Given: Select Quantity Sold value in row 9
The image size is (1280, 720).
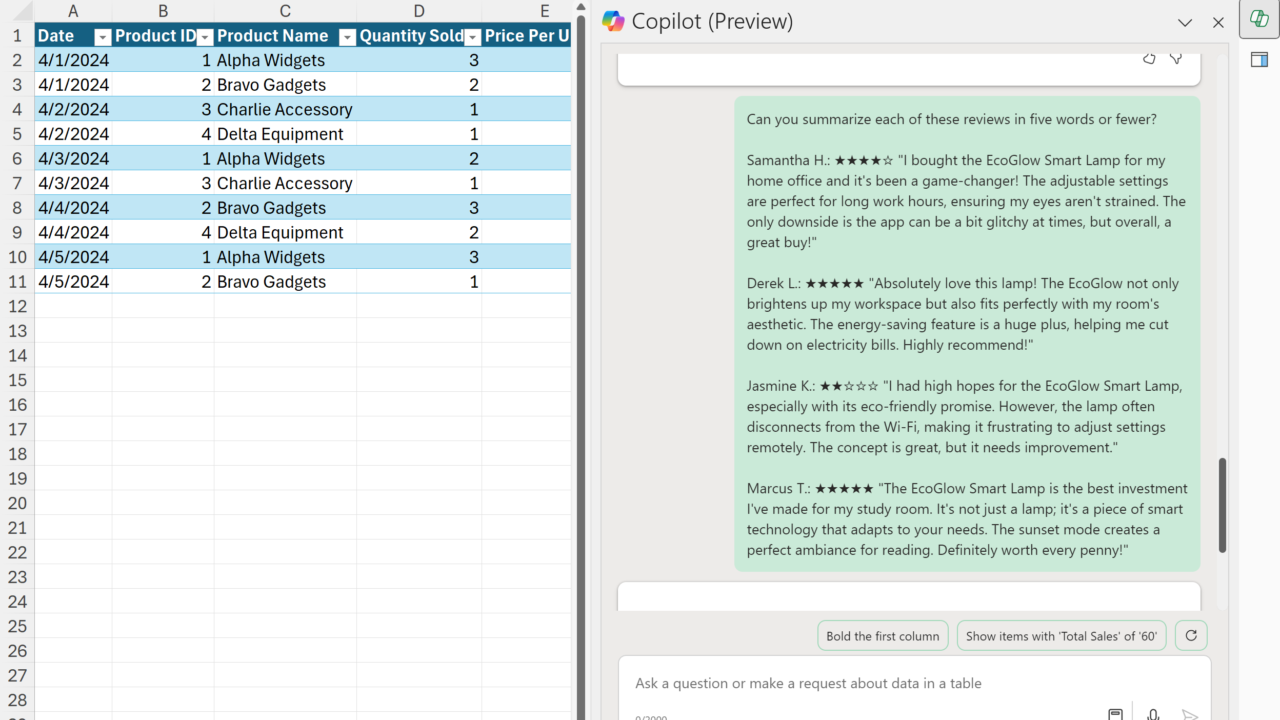Looking at the screenshot, I should point(419,232).
